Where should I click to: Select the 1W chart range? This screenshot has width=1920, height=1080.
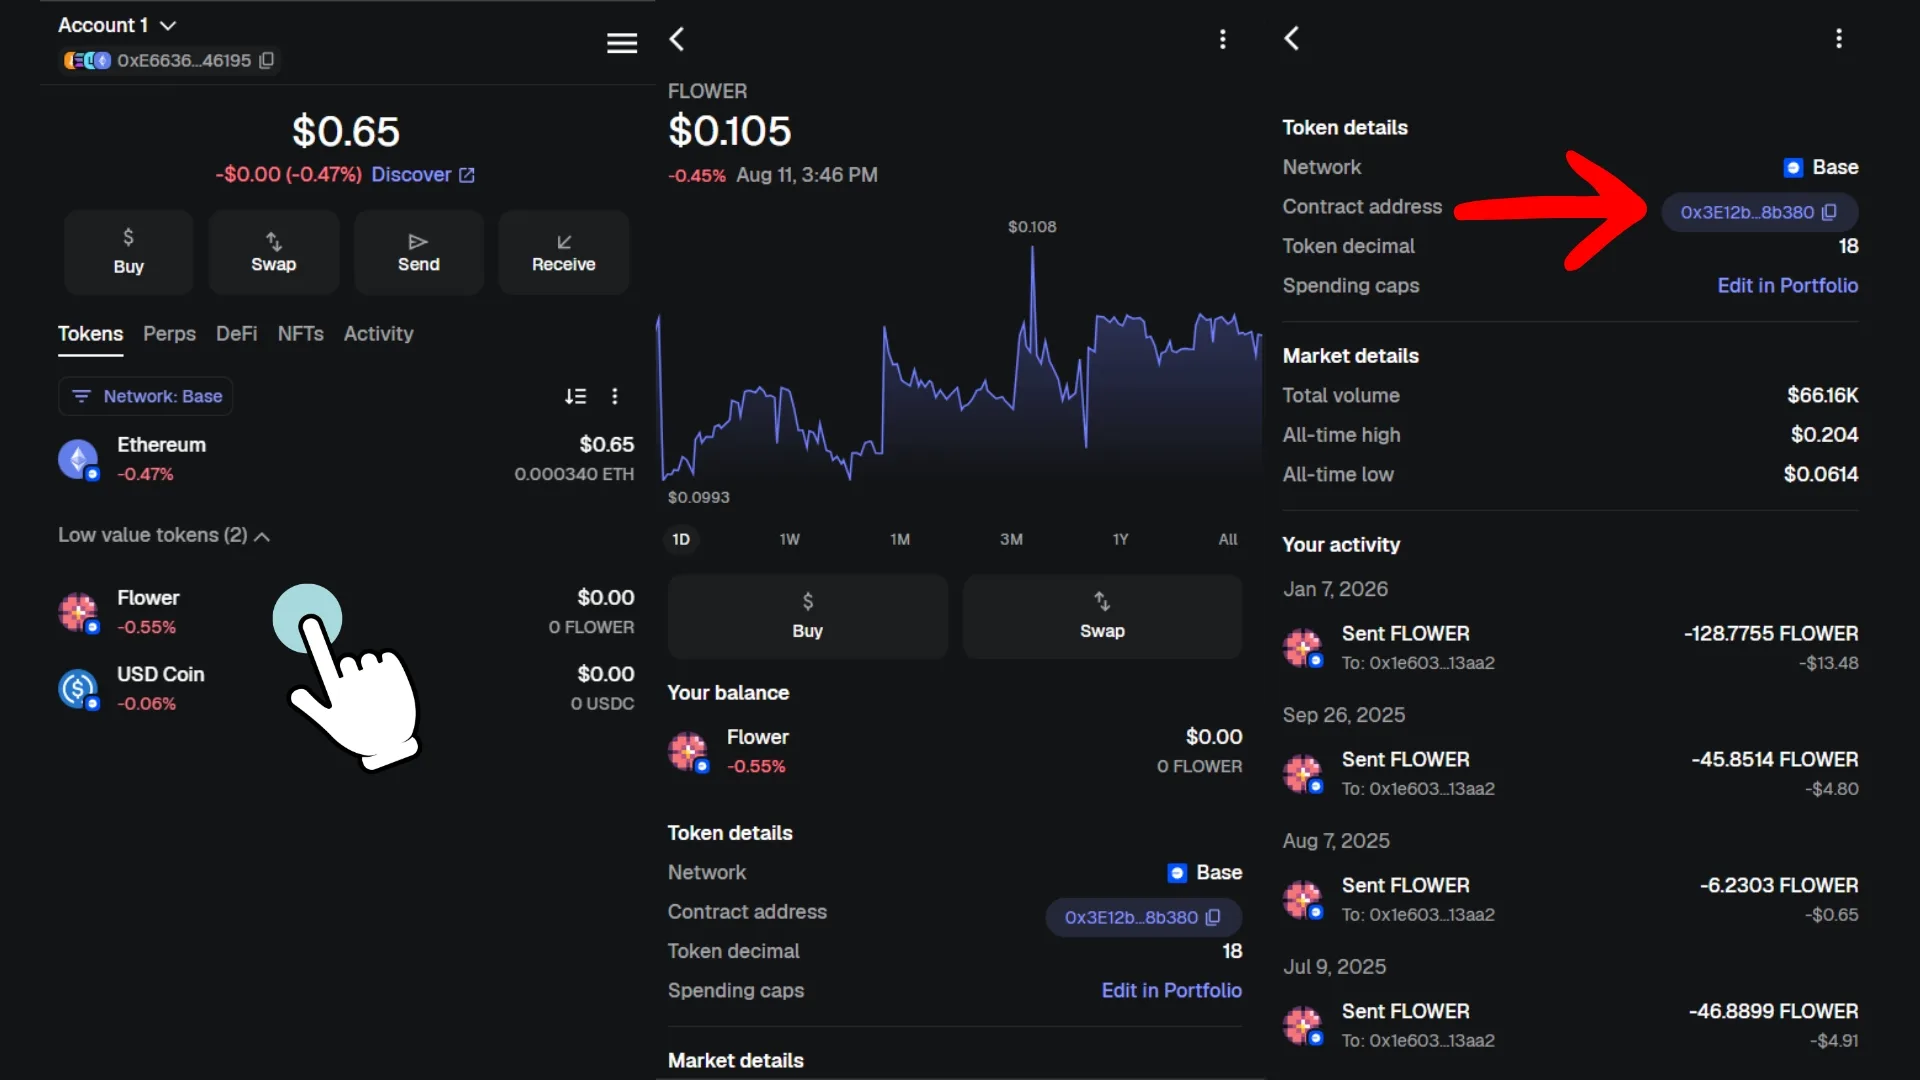pos(790,539)
